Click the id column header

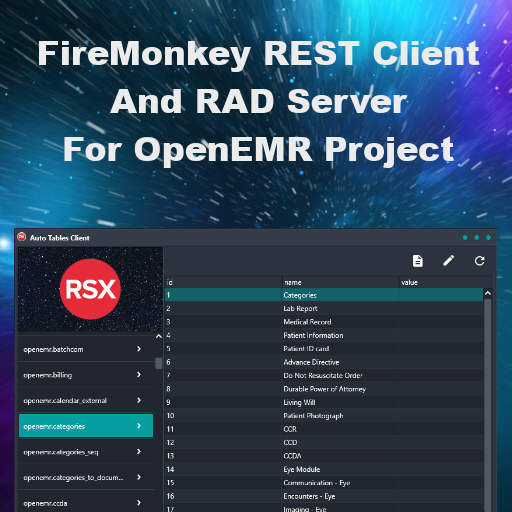pyautogui.click(x=223, y=282)
